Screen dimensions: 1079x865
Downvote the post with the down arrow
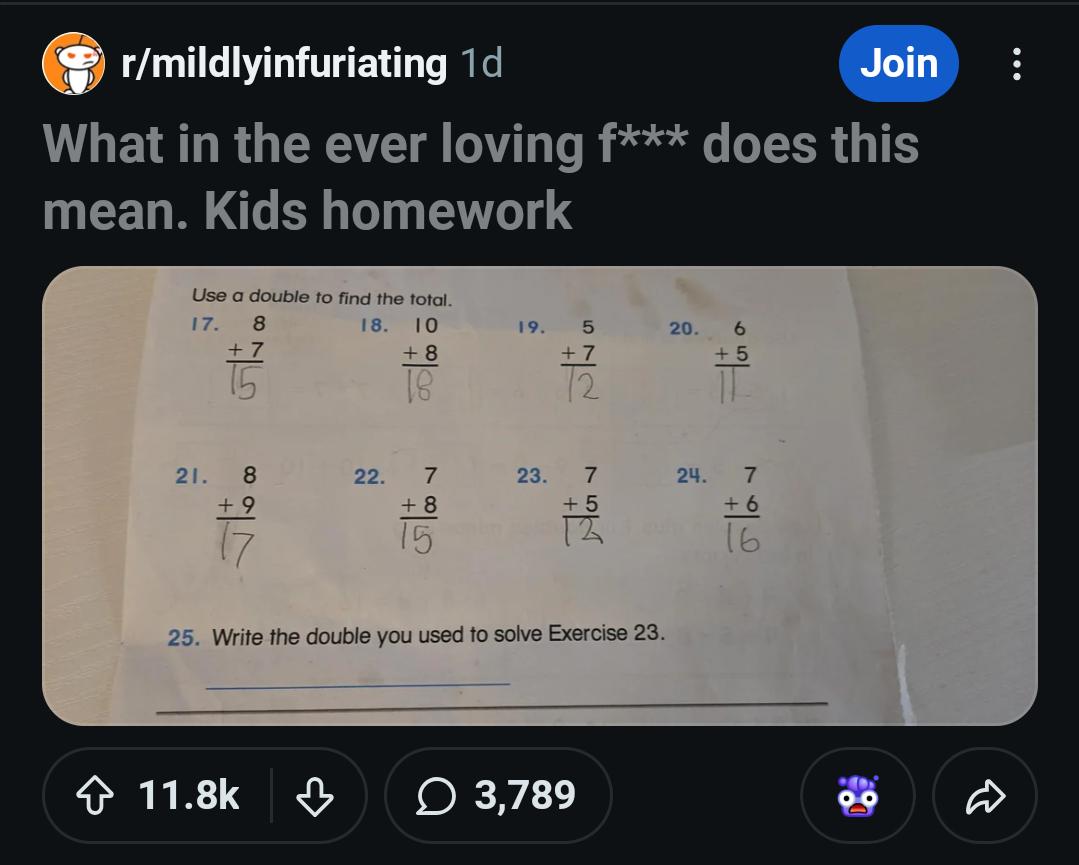pos(315,796)
